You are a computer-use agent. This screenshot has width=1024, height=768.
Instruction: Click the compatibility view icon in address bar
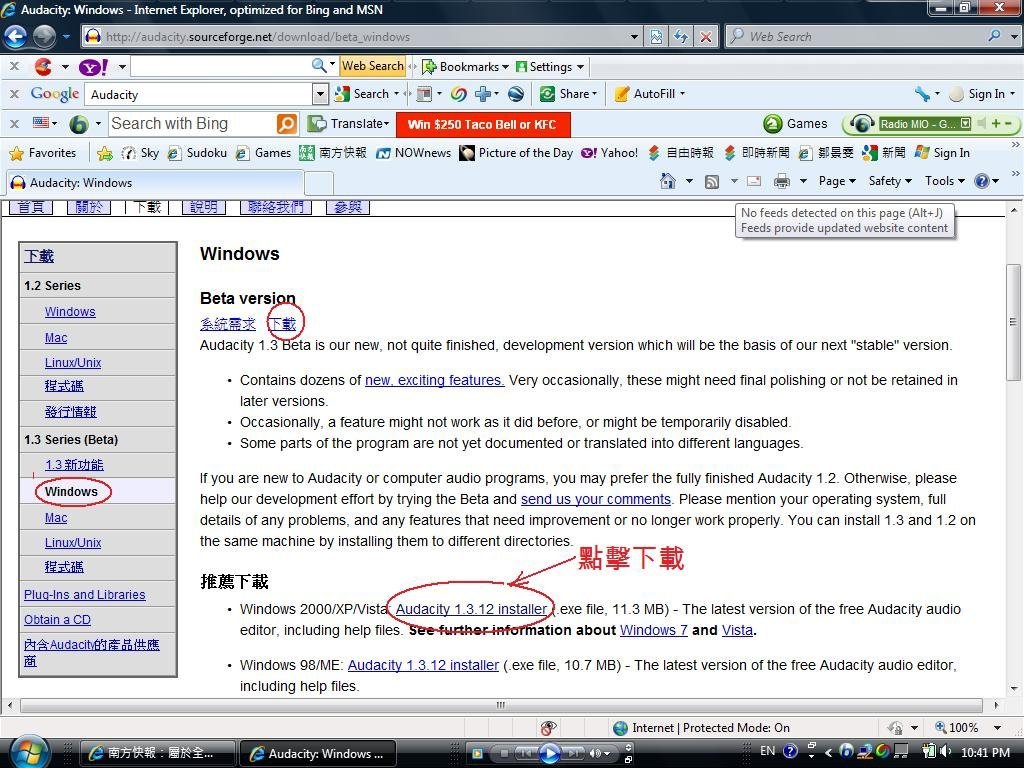click(656, 37)
